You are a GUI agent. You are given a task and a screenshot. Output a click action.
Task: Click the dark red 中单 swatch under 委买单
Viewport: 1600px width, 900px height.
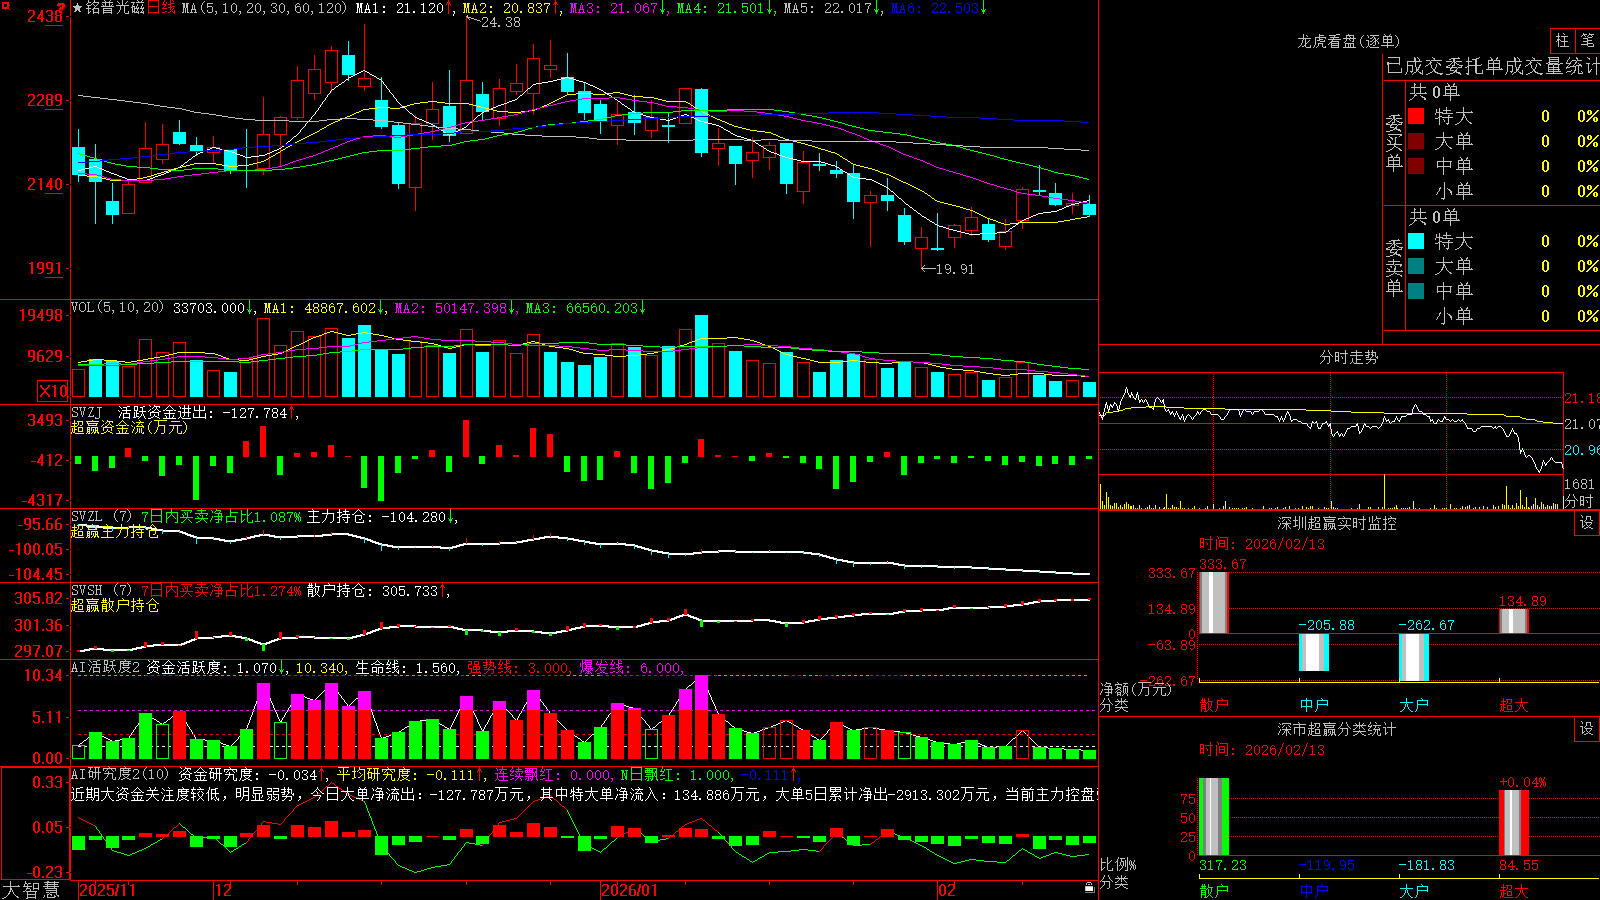tap(1416, 166)
